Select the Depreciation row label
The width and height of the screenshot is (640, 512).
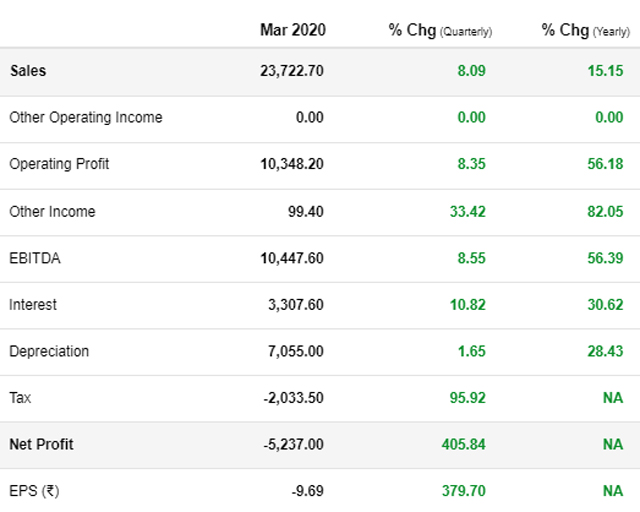click(x=49, y=351)
